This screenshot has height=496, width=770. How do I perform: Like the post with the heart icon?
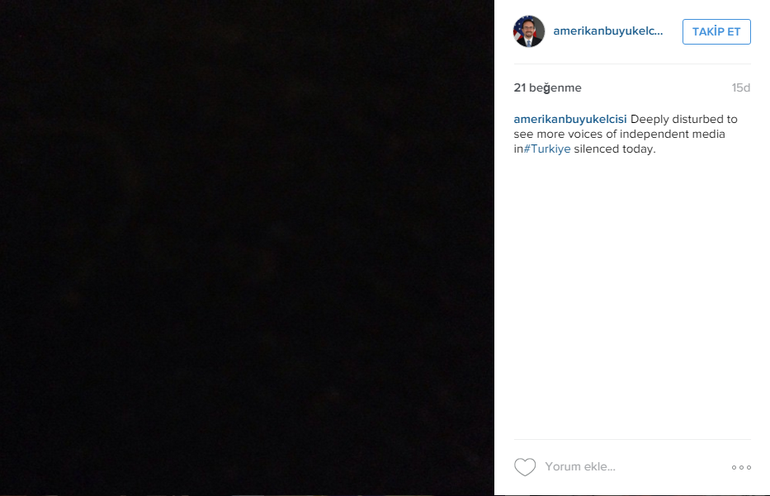point(524,467)
